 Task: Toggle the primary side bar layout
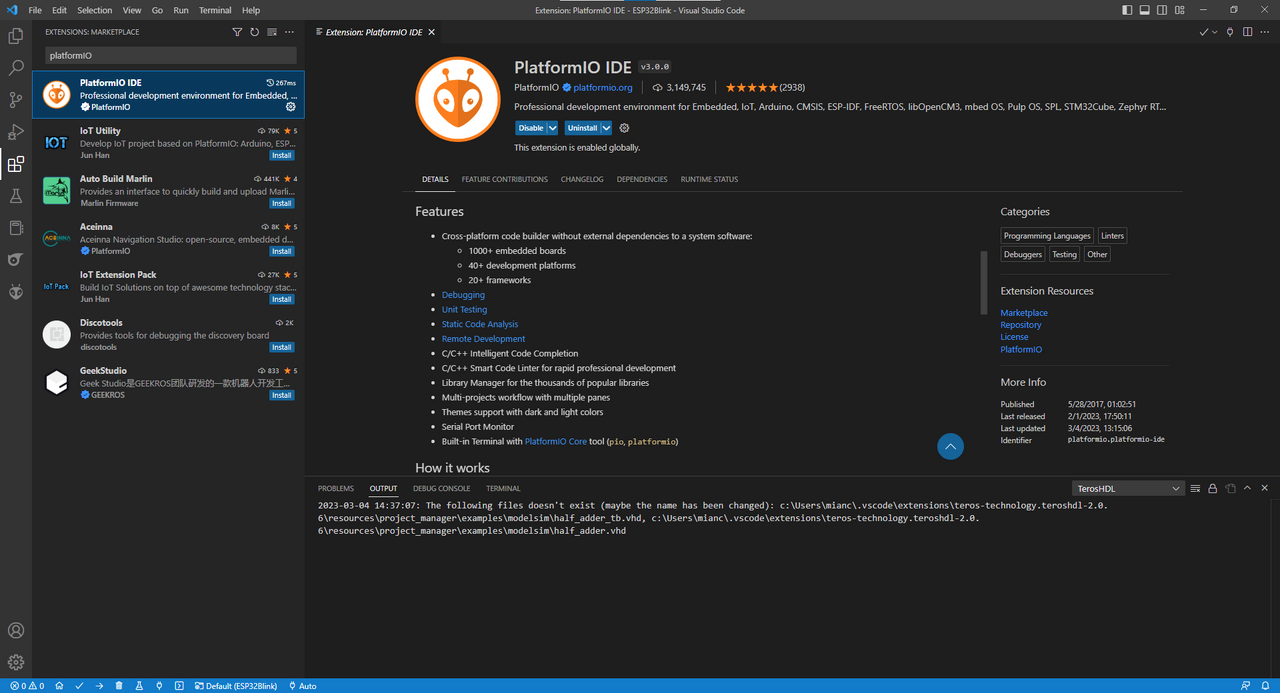coord(1128,10)
